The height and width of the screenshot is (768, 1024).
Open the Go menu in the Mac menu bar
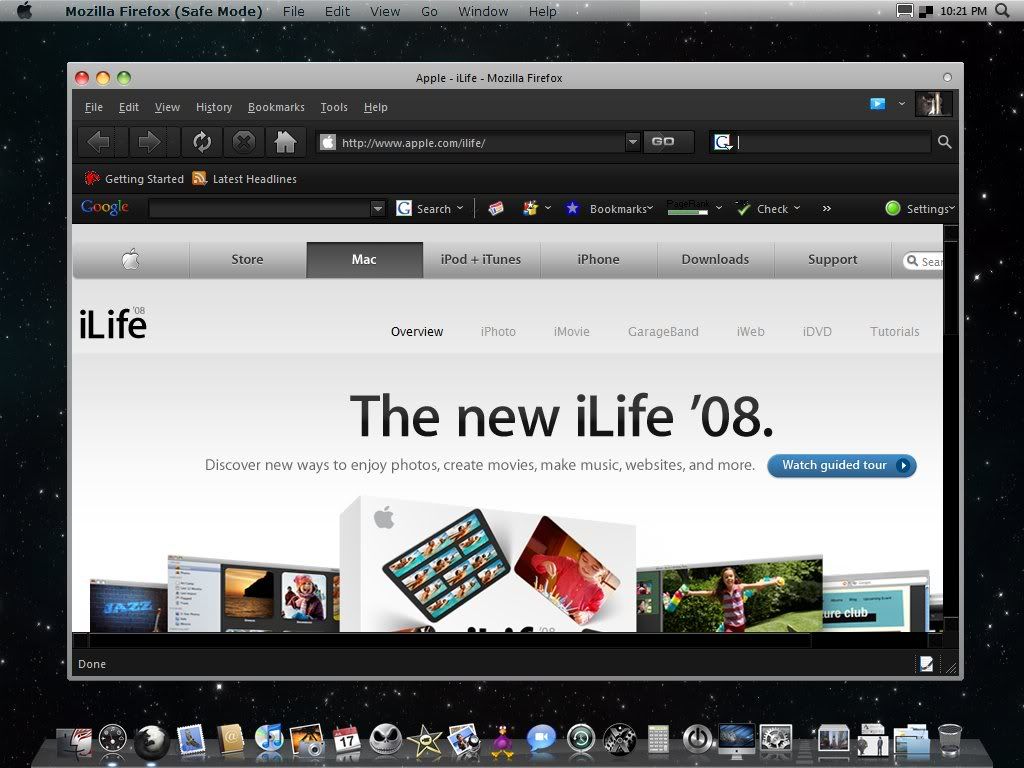[429, 11]
